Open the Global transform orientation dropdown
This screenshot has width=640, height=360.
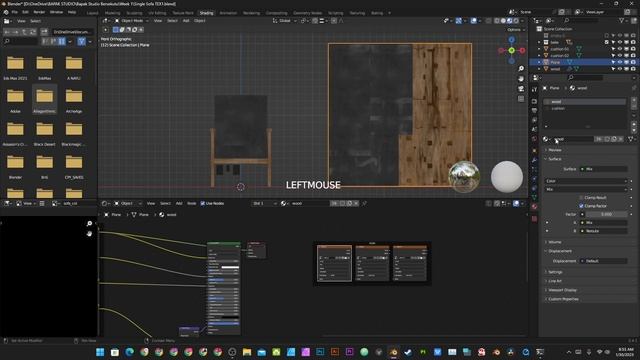(284, 20)
